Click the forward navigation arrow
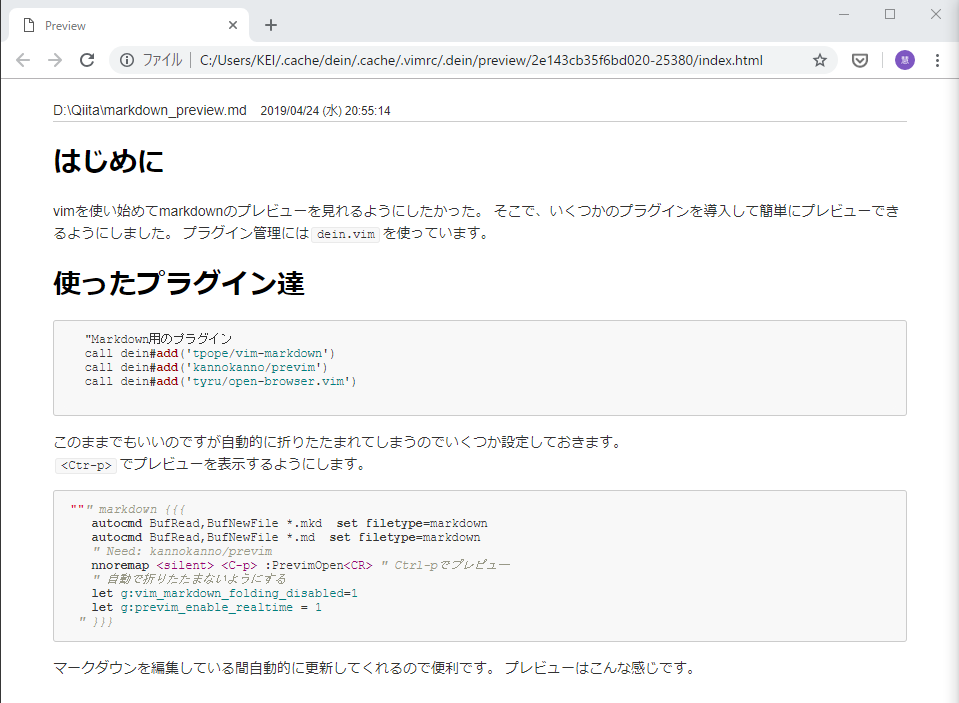The image size is (959, 703). [55, 60]
